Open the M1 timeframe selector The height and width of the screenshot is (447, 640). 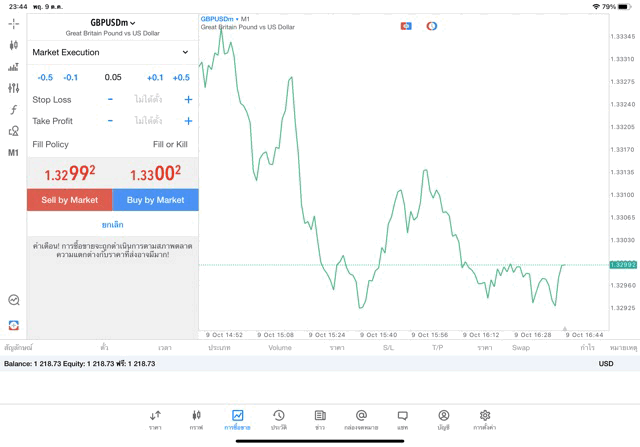tap(13, 153)
